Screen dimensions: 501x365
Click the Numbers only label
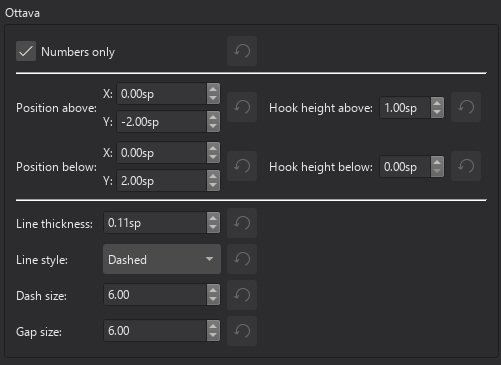(78, 52)
